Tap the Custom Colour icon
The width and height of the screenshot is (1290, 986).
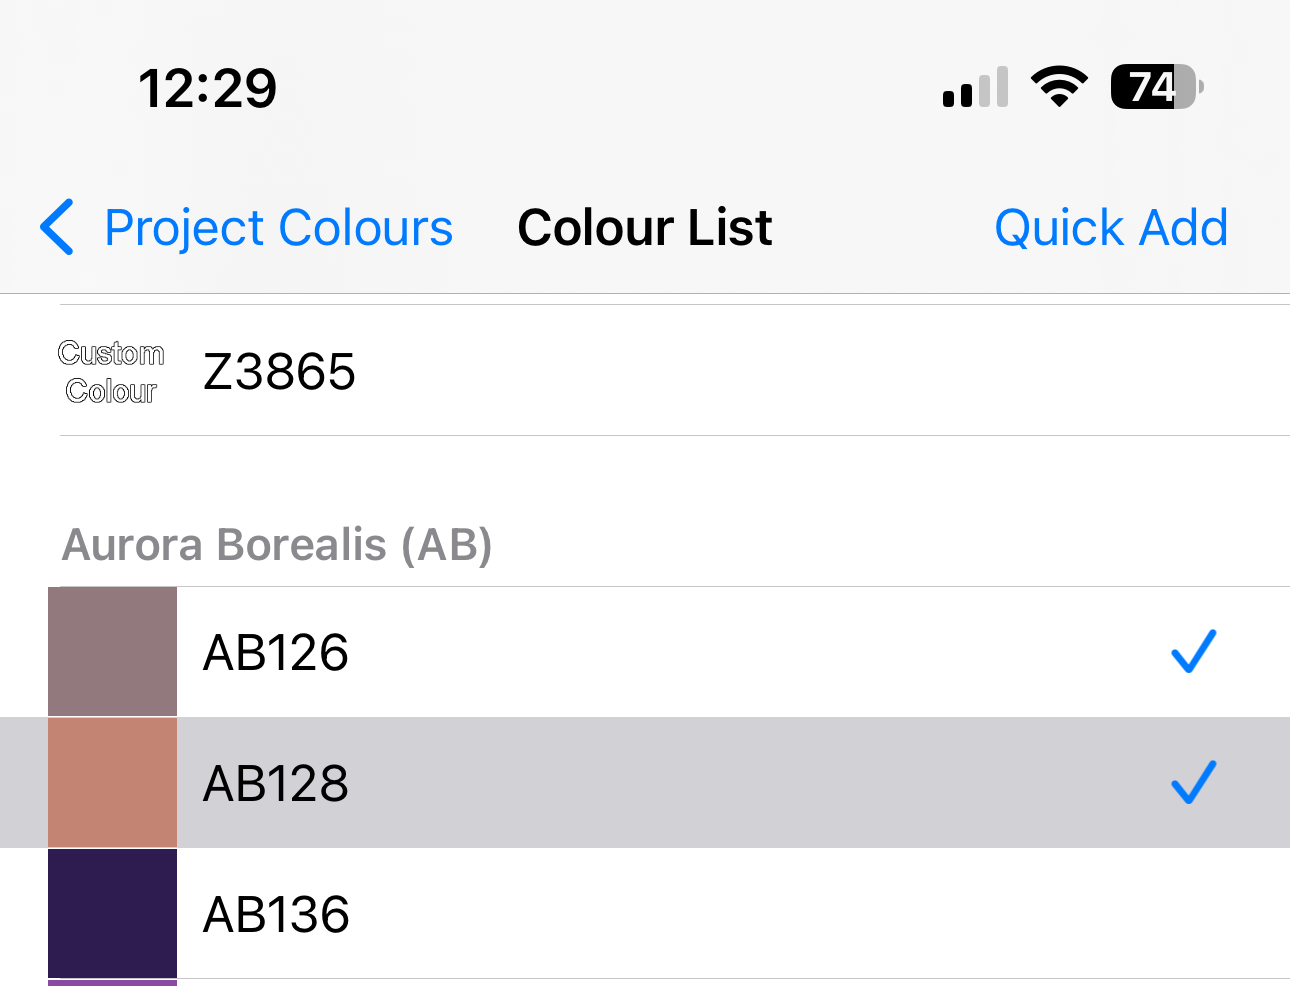pos(111,371)
